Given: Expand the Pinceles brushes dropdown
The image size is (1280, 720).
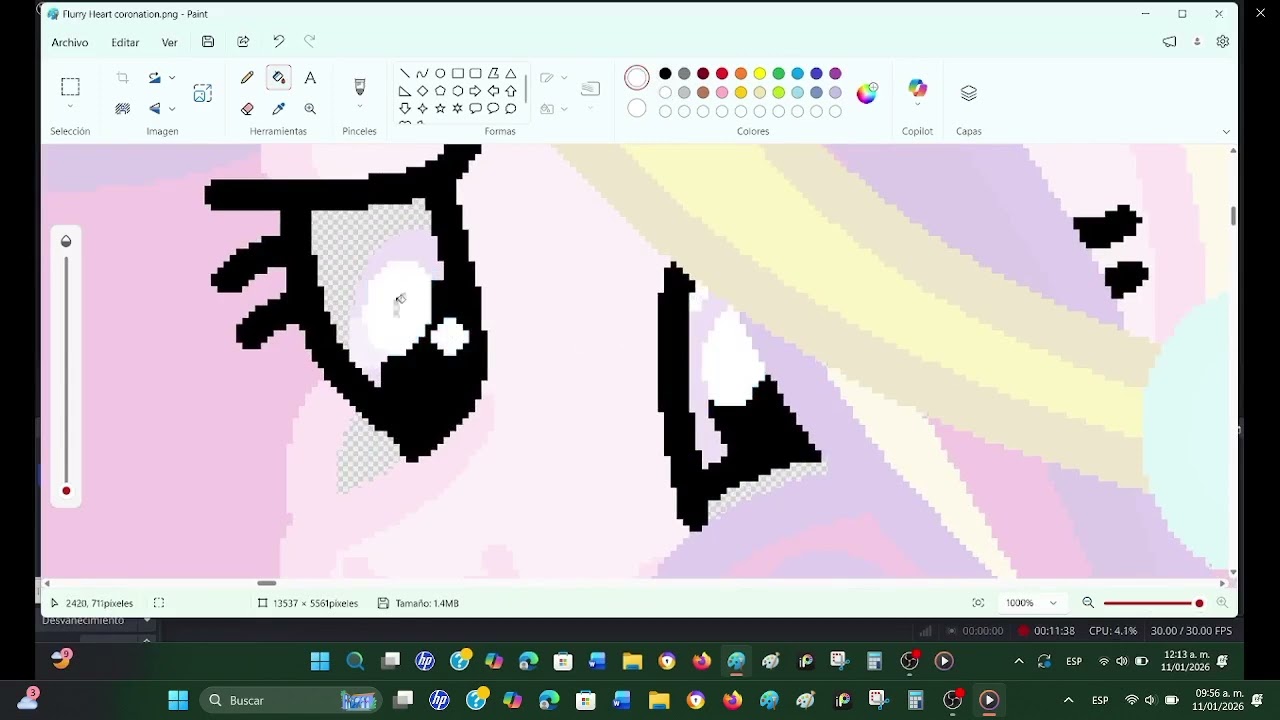Looking at the screenshot, I should [360, 107].
